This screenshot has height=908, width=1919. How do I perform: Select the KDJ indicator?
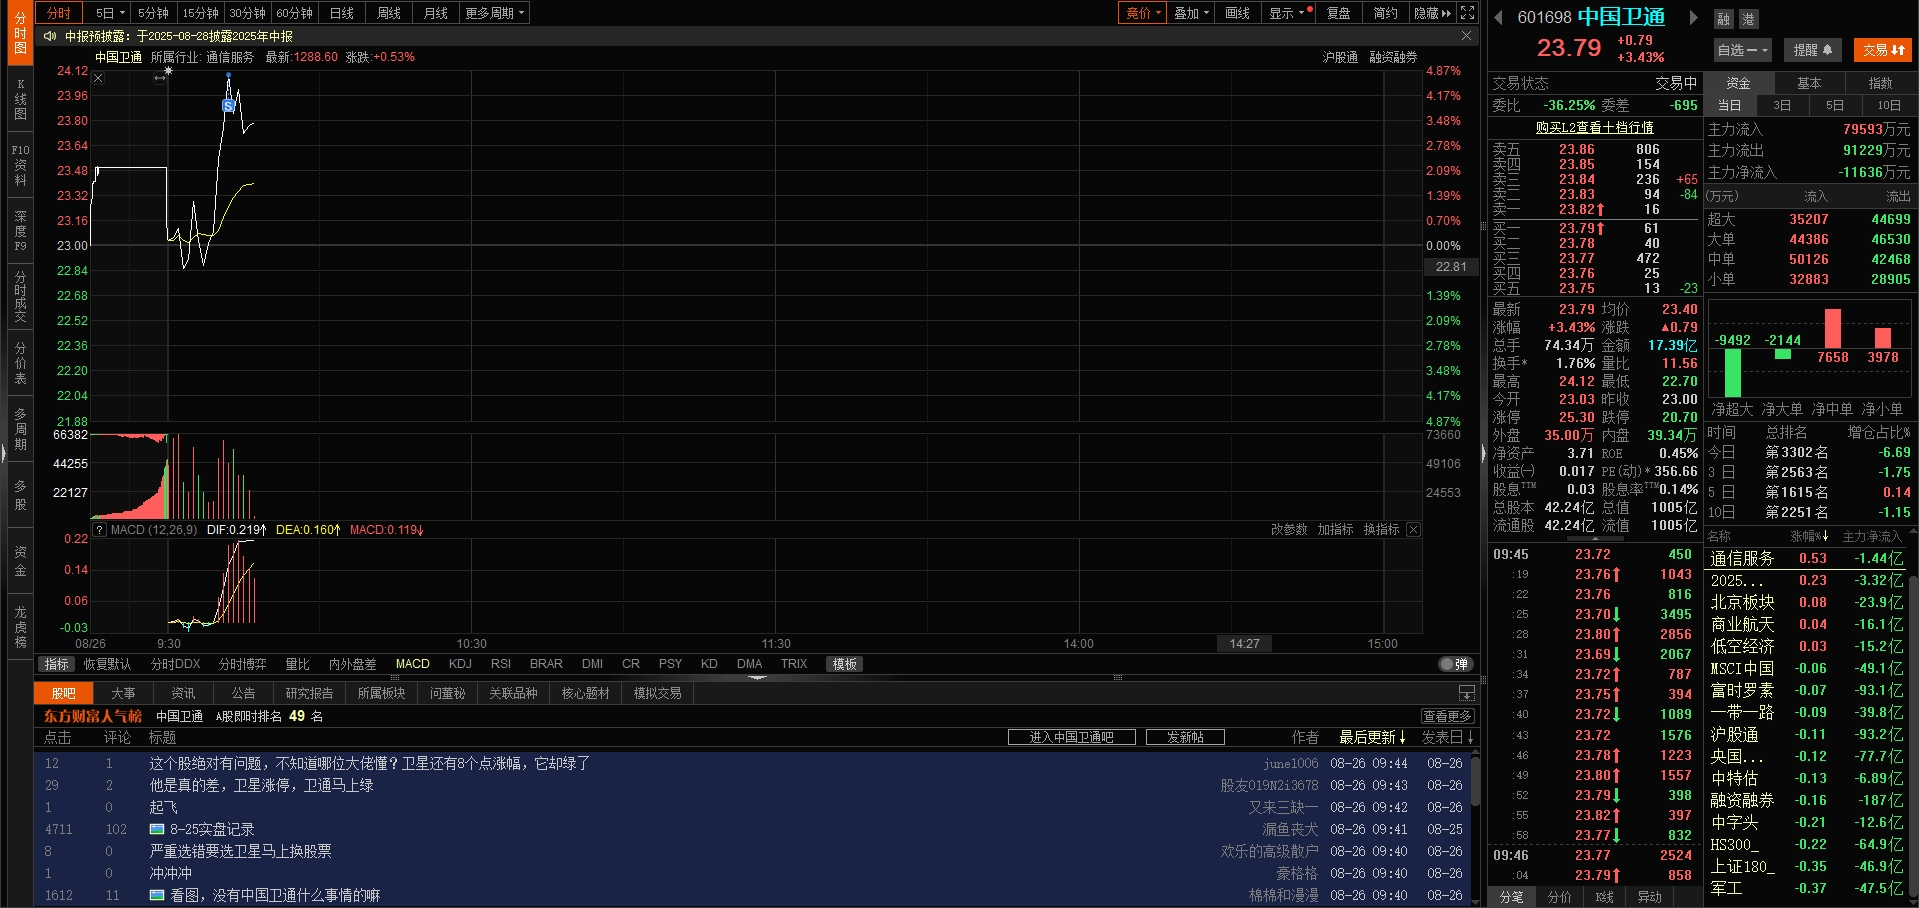click(460, 664)
